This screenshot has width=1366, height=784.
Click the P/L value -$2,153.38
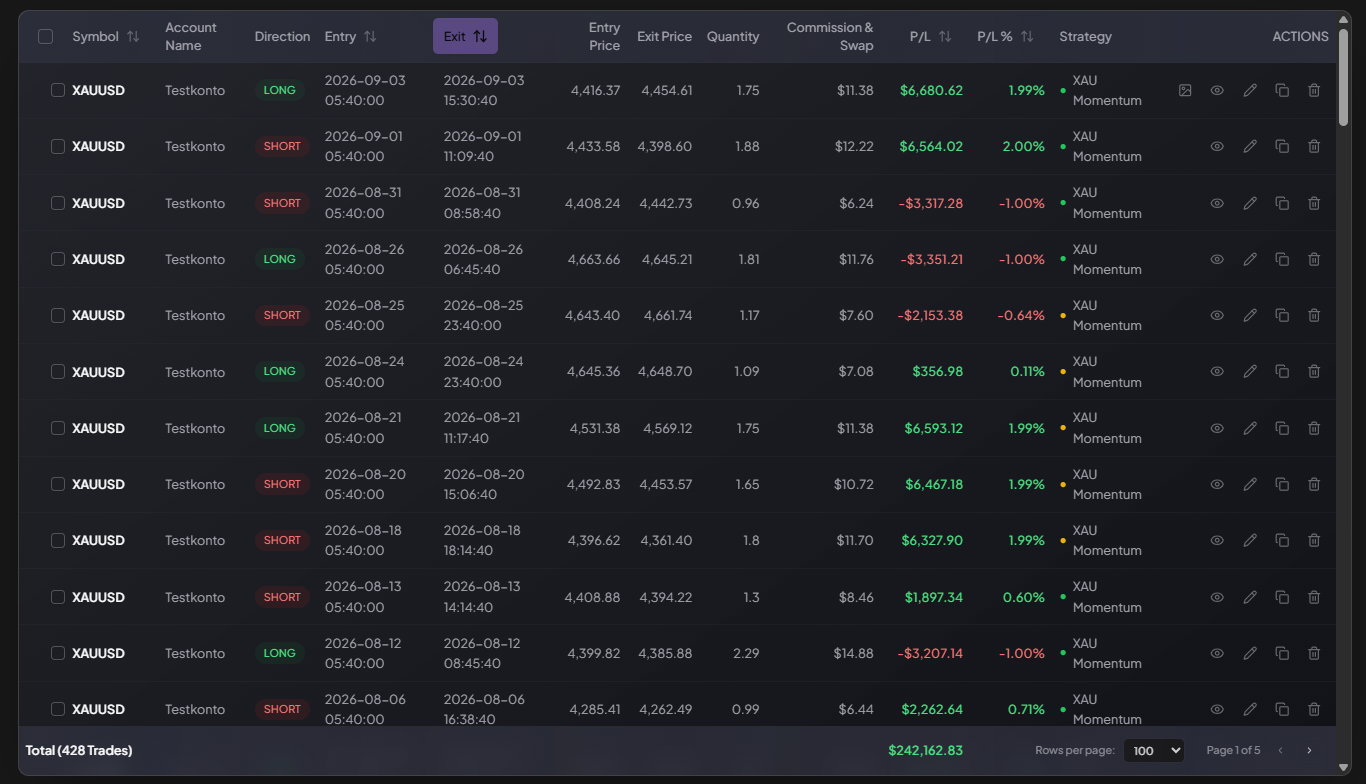[930, 315]
